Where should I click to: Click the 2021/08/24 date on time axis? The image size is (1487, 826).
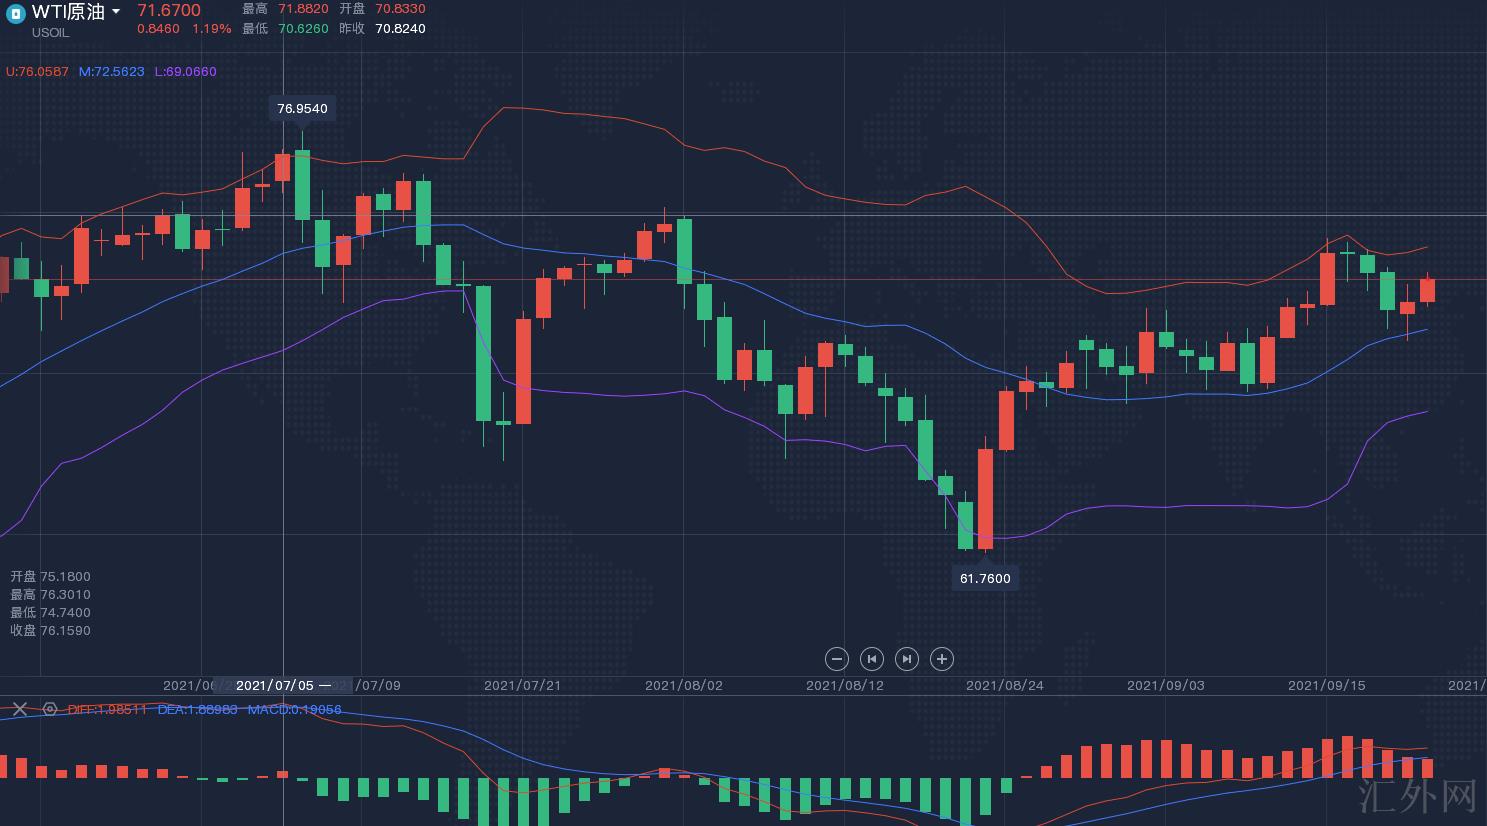point(1004,685)
